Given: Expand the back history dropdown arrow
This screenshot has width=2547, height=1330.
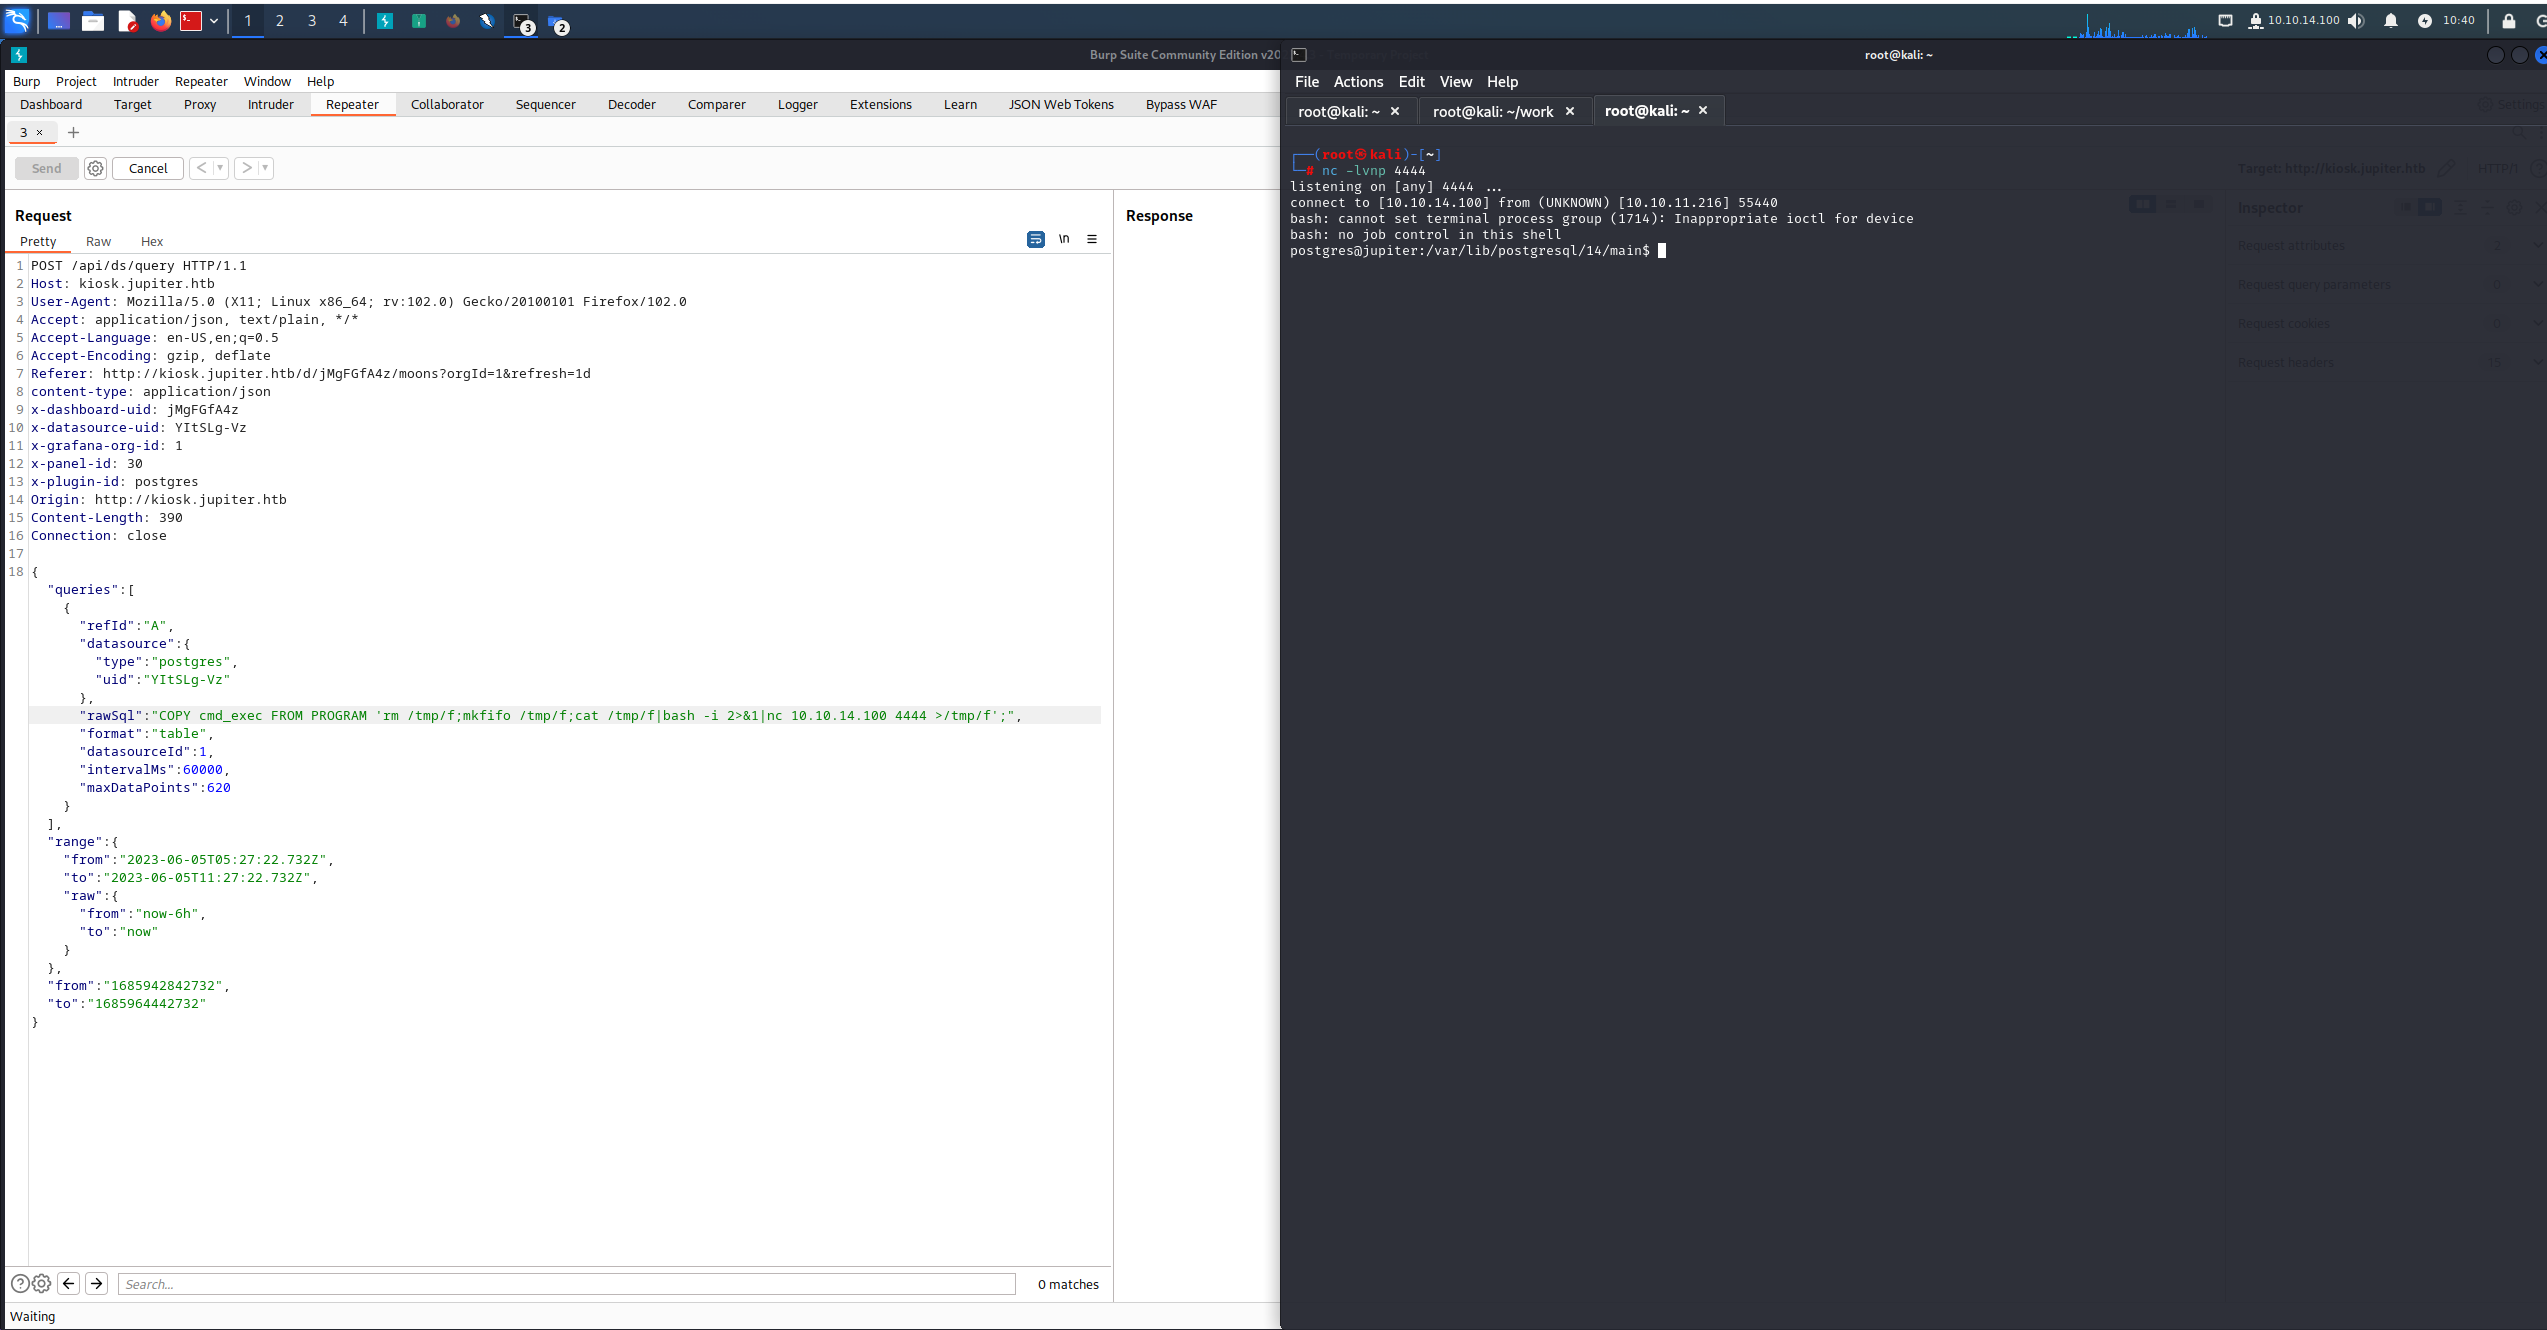Looking at the screenshot, I should click(x=220, y=168).
